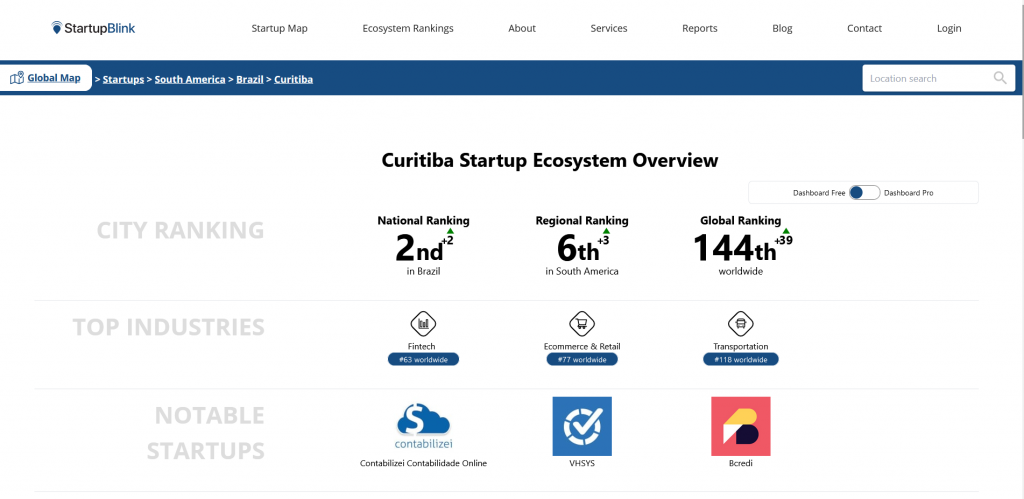Click the Fintech industry icon

[423, 323]
